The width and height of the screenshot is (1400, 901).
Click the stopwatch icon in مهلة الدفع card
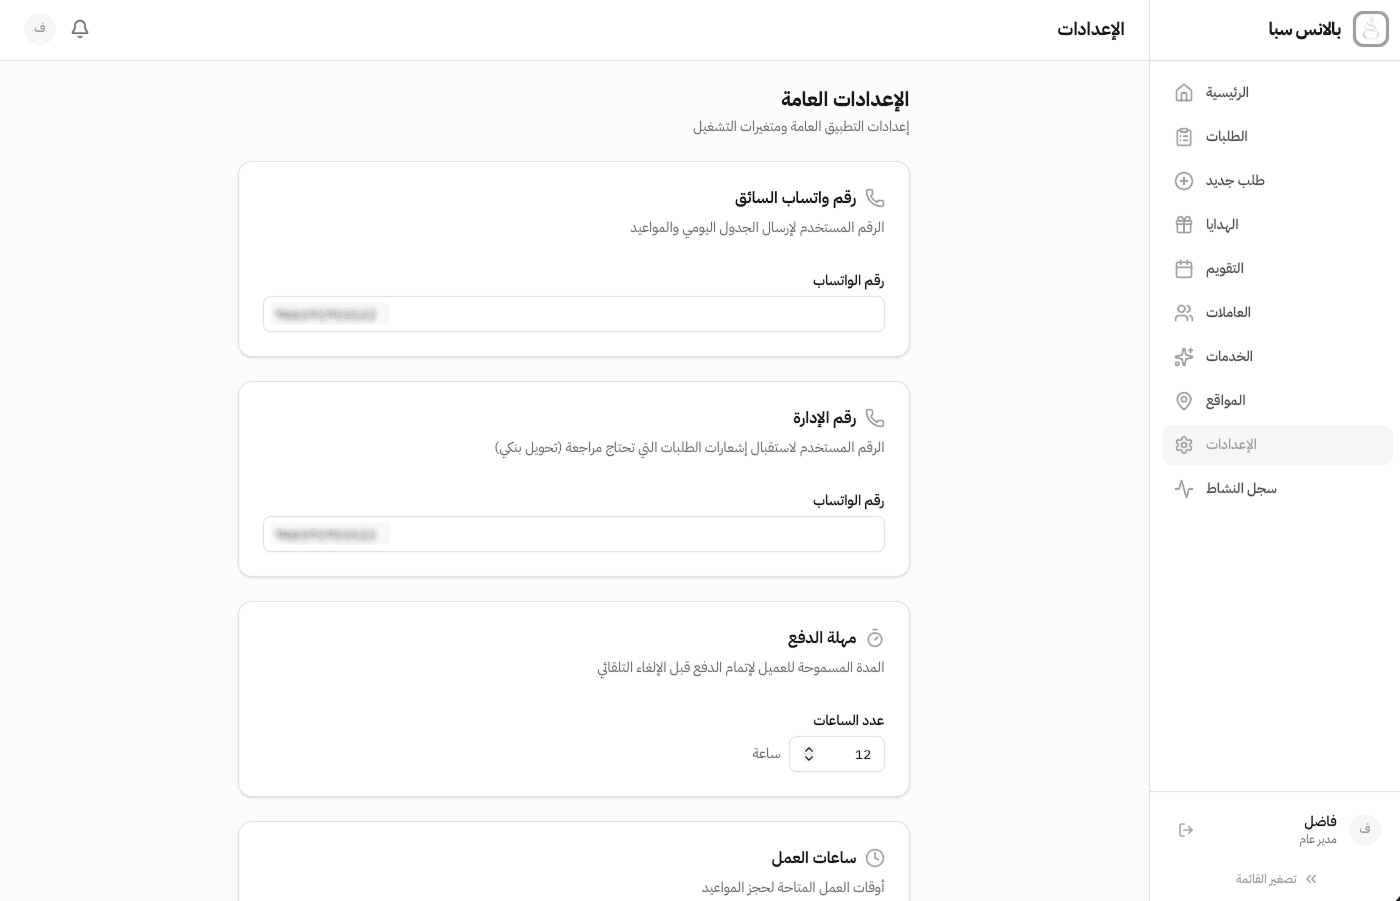tap(875, 638)
